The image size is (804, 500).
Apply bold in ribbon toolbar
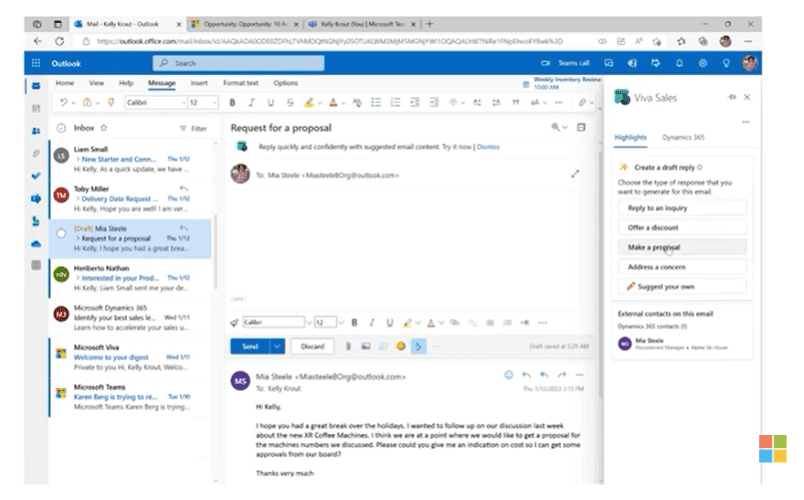tap(232, 103)
